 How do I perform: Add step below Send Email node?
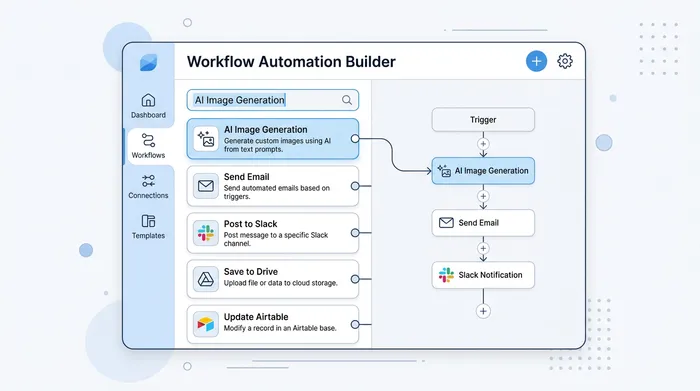483,248
